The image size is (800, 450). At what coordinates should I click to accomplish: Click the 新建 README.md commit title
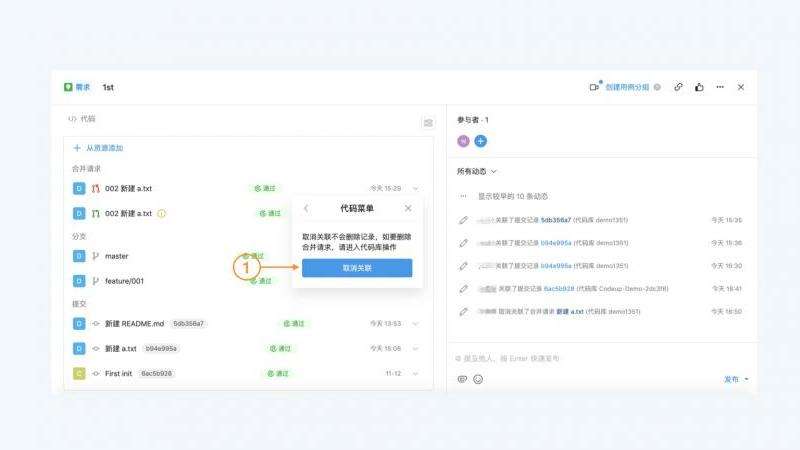coord(135,323)
